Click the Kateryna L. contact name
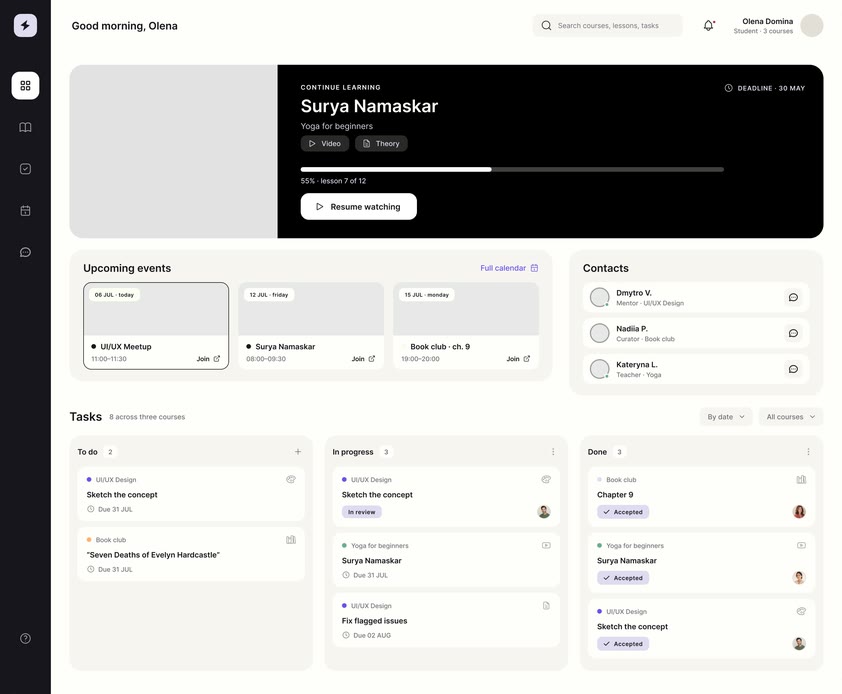The height and width of the screenshot is (694, 842). point(637,364)
